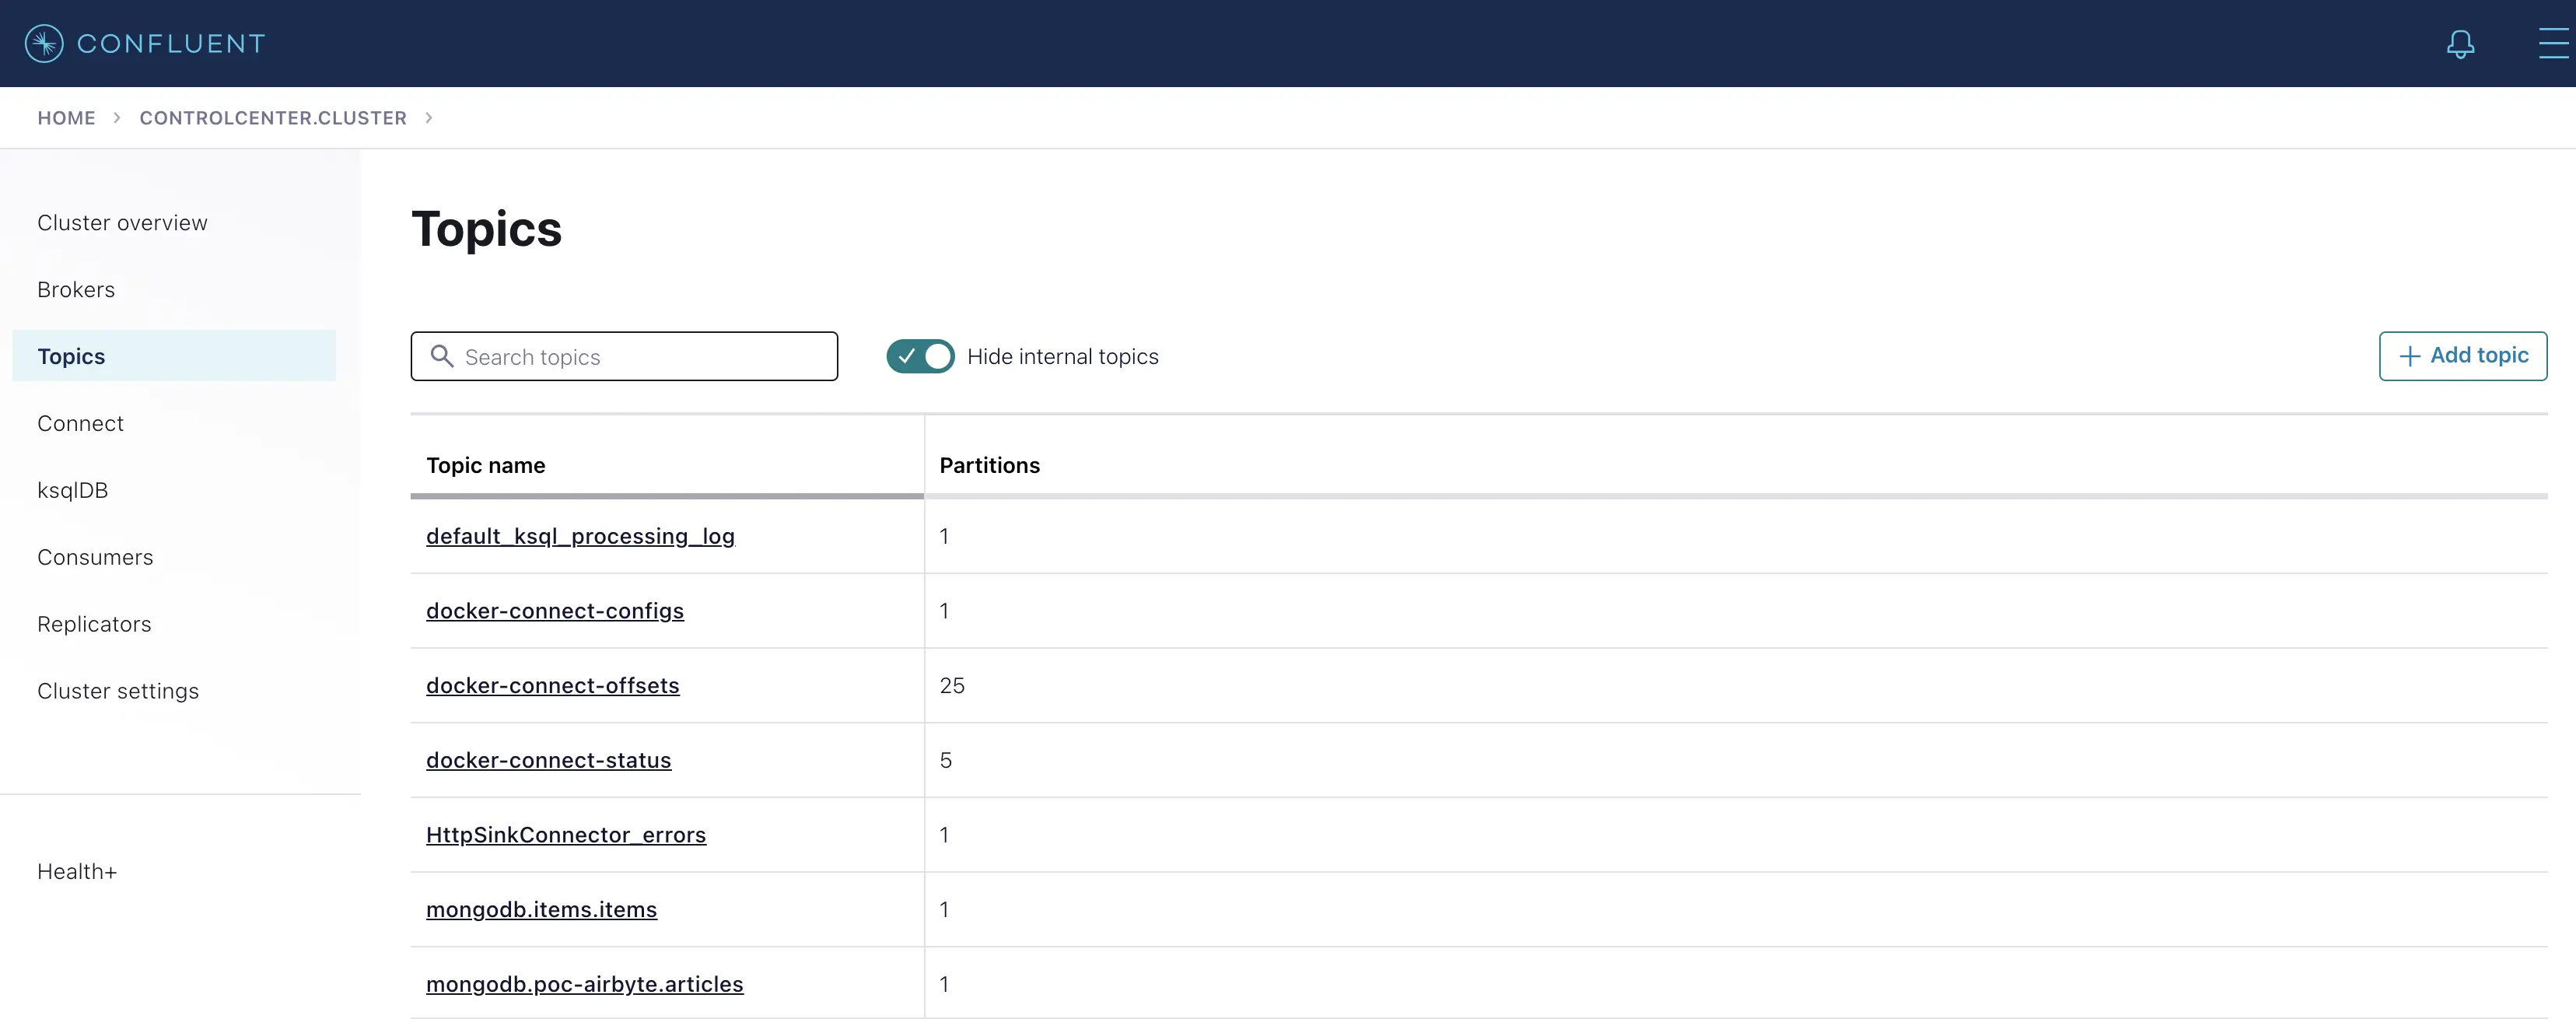The height and width of the screenshot is (1033, 2576).
Task: Sort by Topic name column header
Action: 486,465
